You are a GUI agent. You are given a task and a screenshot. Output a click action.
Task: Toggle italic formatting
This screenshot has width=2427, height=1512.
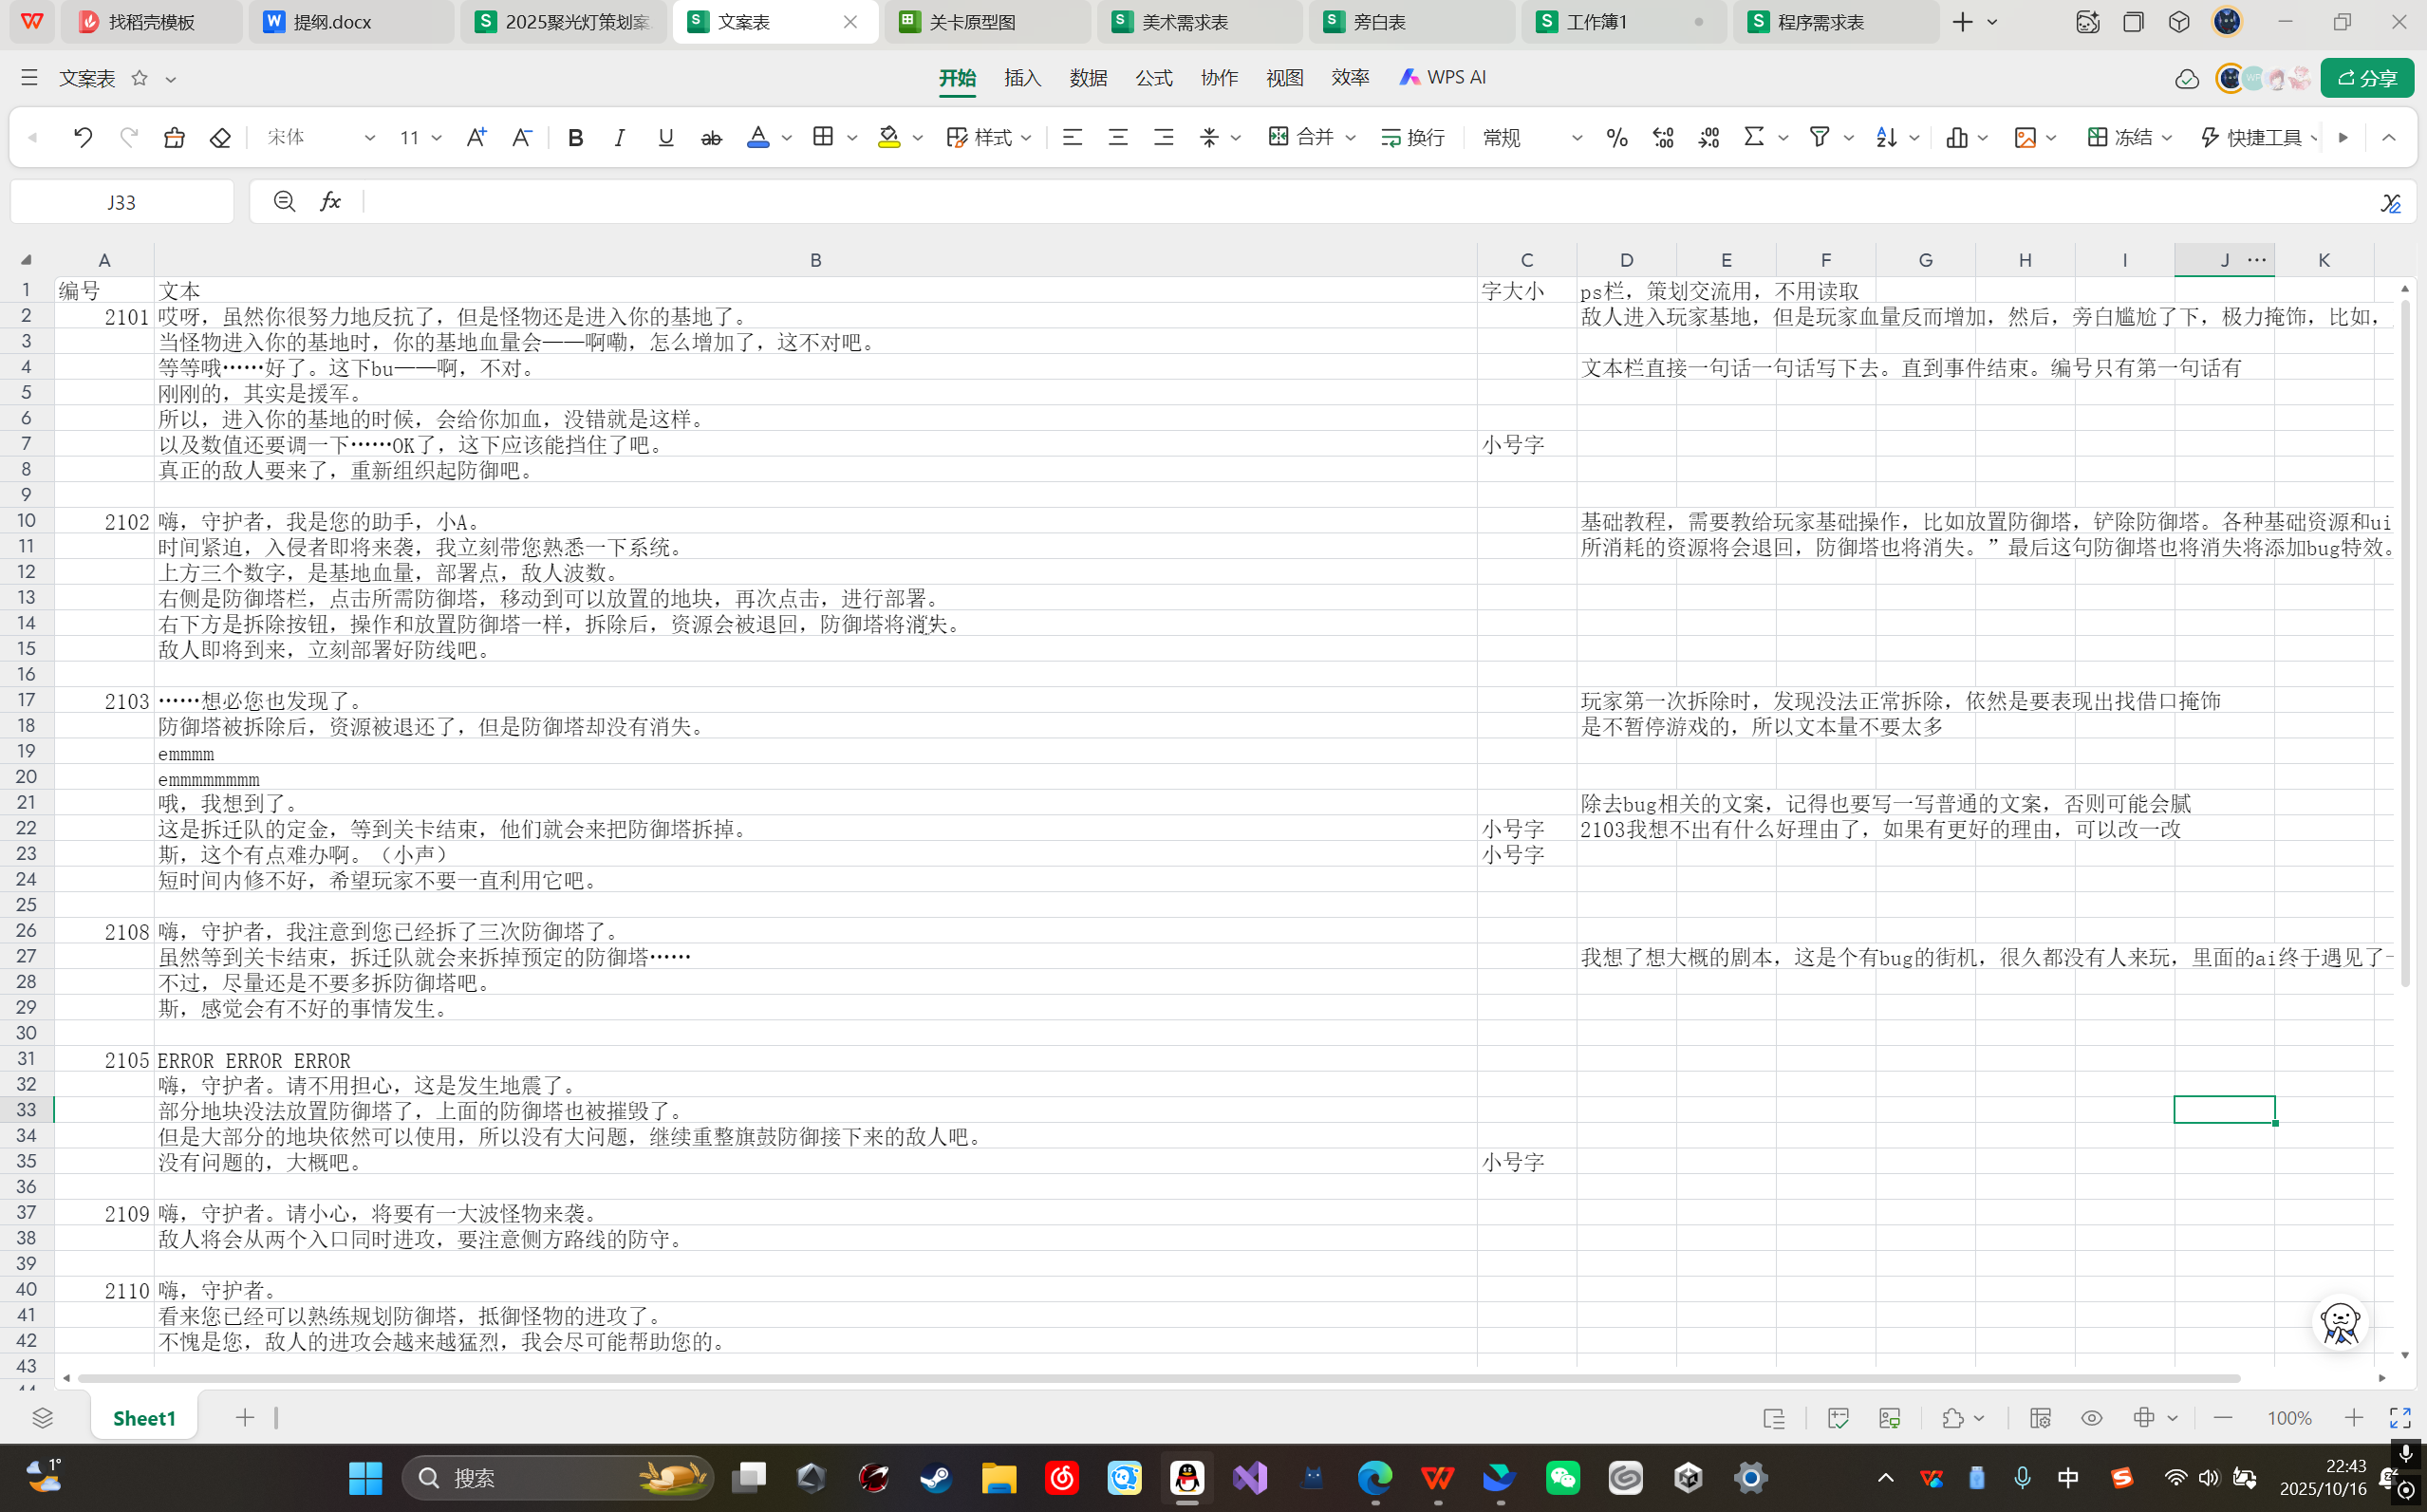(620, 137)
